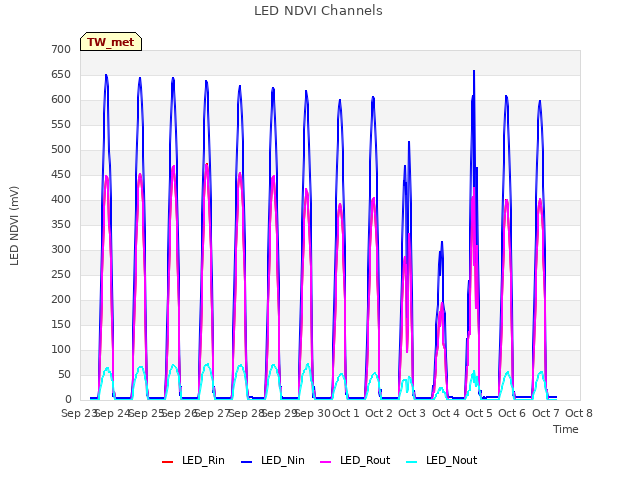640x480 pixels.
Task: Click the magenta peak on Sep 27
Action: click(207, 164)
